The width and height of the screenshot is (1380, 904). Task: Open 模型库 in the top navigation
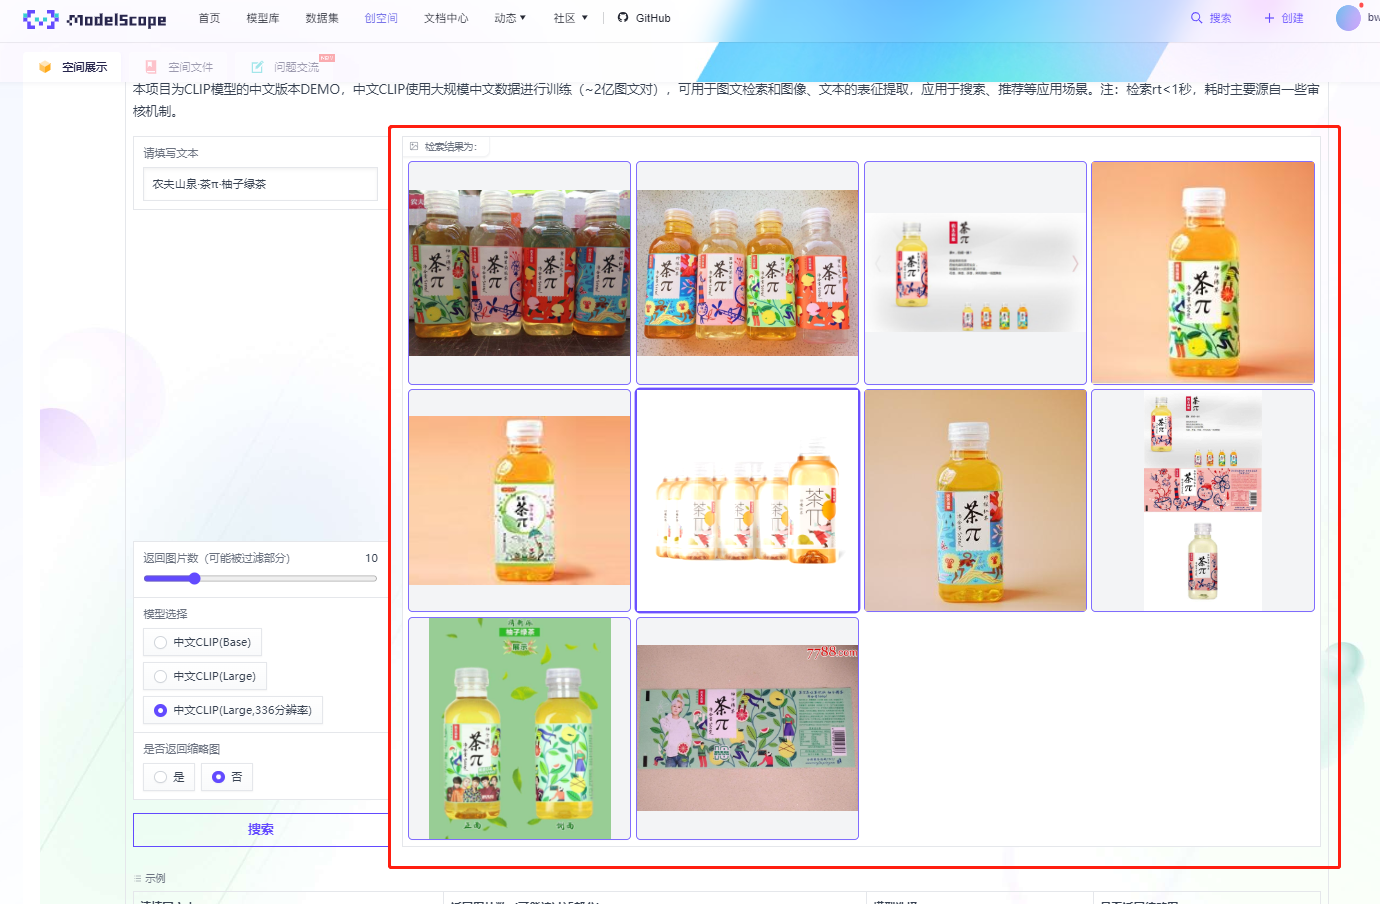(x=263, y=18)
